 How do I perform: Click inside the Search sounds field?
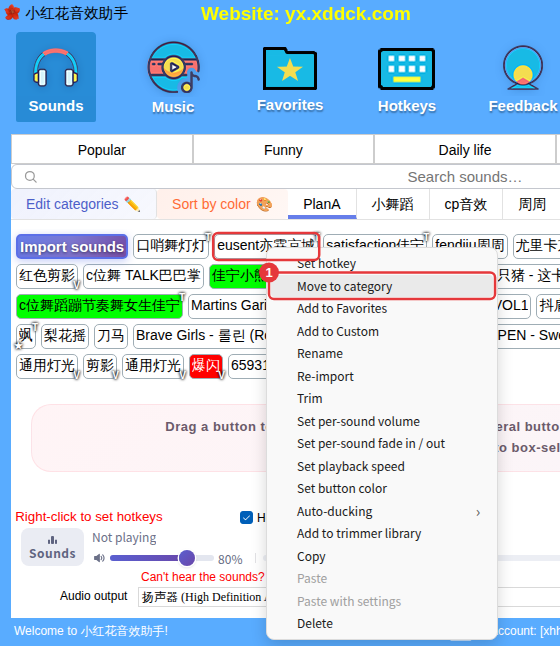[286, 177]
